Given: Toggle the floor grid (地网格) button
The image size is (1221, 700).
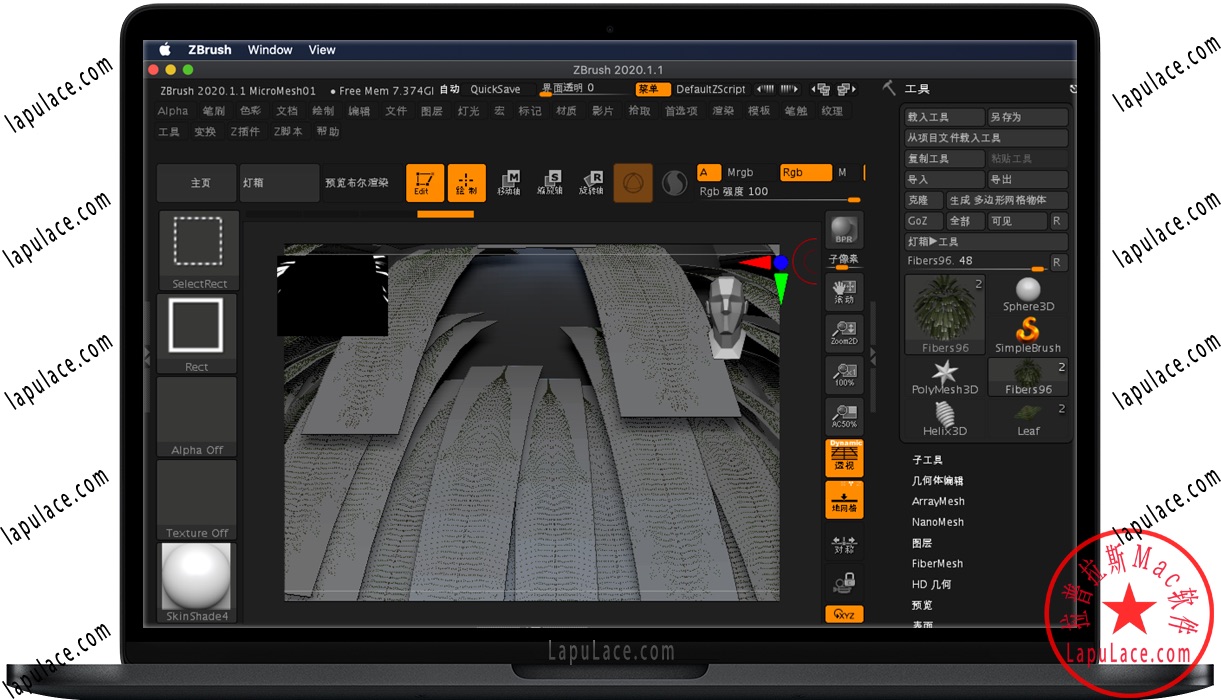Looking at the screenshot, I should (x=844, y=499).
